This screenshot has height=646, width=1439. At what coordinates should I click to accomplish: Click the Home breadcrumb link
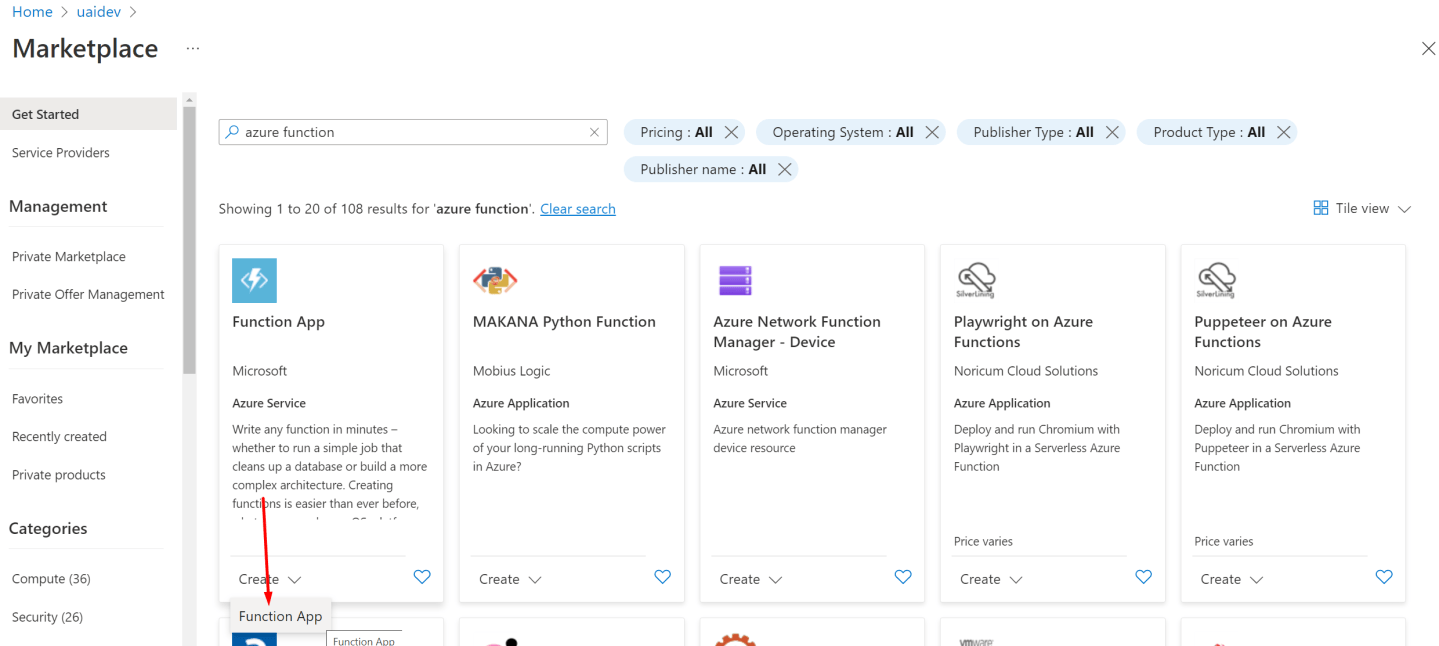(32, 12)
